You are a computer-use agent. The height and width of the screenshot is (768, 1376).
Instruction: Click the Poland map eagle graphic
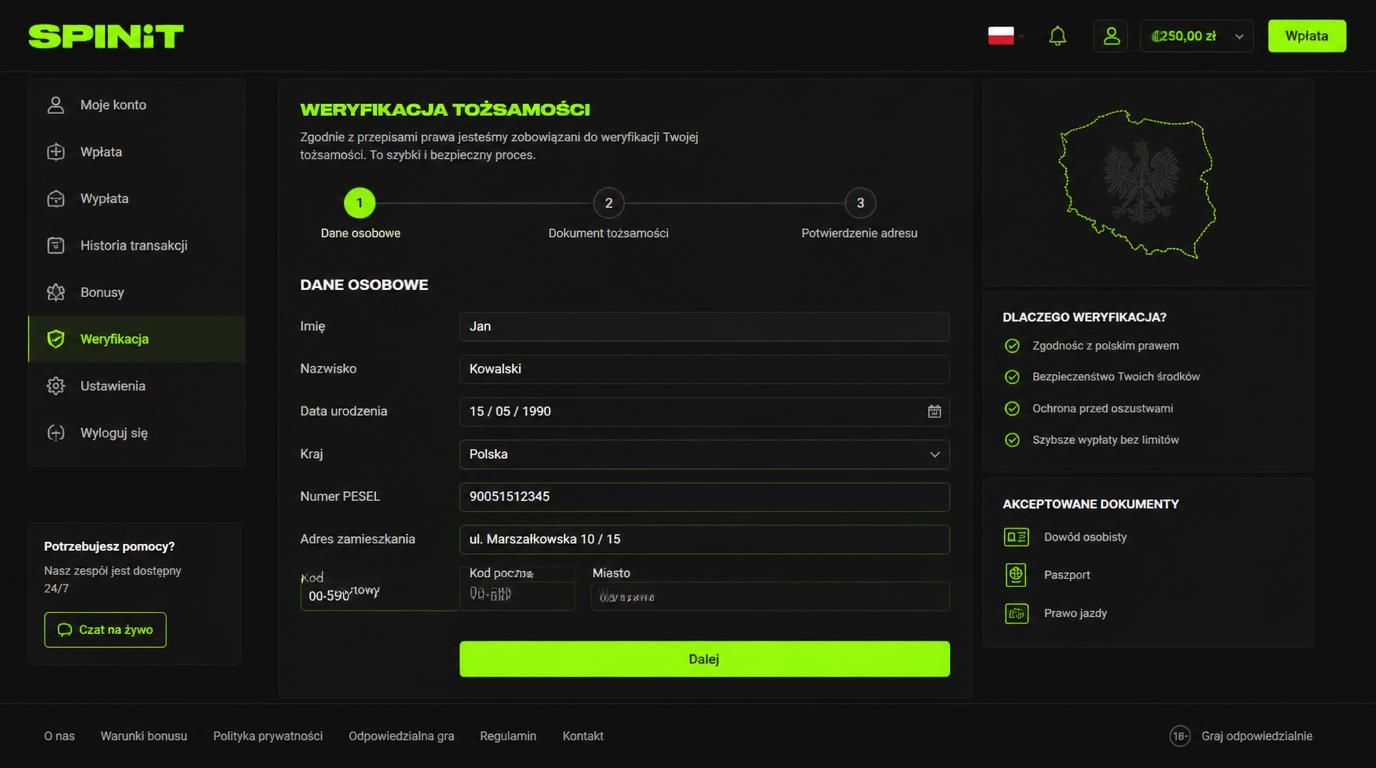tap(1138, 184)
